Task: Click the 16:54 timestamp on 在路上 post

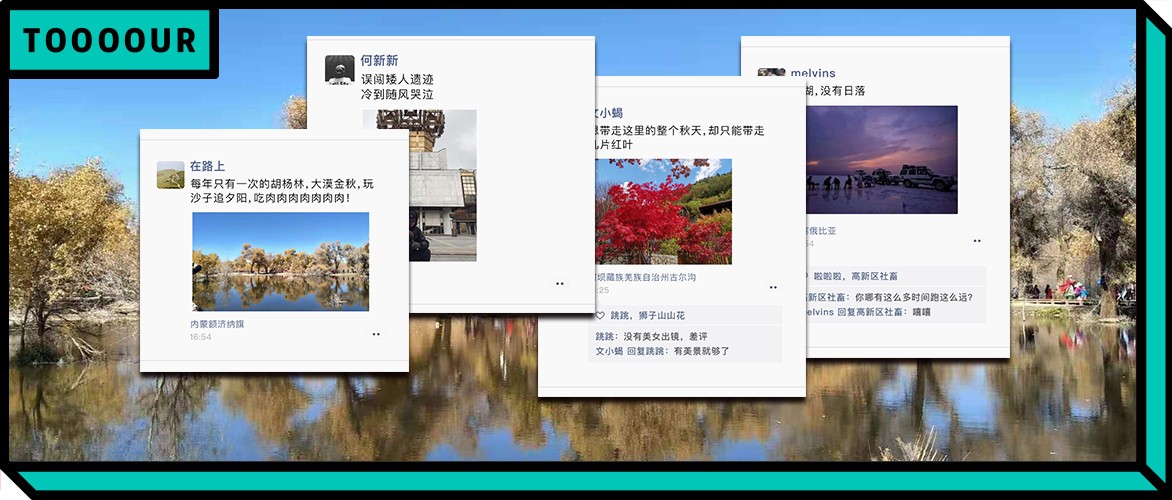Action: click(x=200, y=337)
